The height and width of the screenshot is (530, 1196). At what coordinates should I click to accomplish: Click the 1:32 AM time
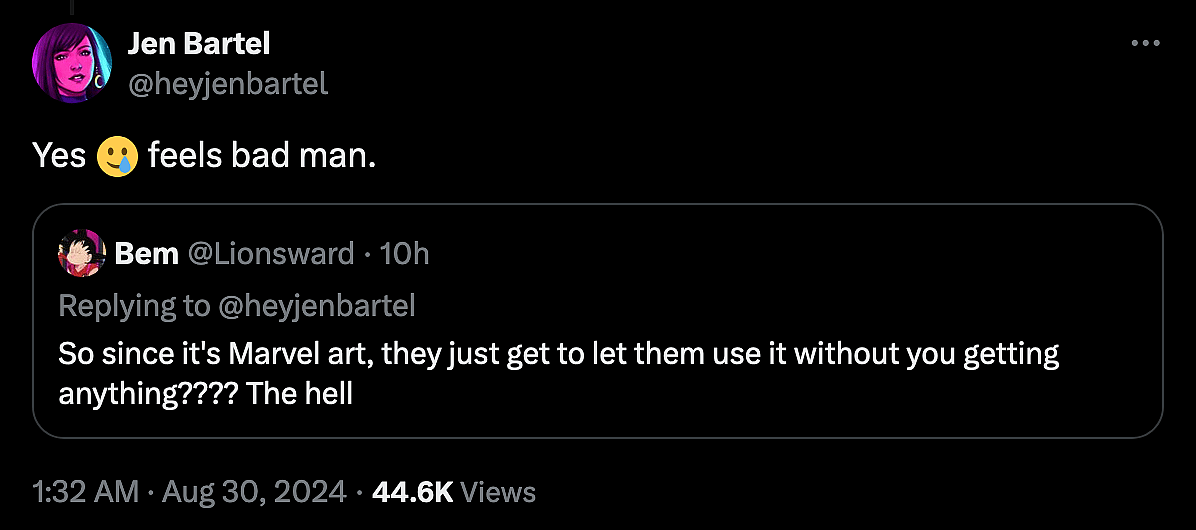pyautogui.click(x=85, y=492)
